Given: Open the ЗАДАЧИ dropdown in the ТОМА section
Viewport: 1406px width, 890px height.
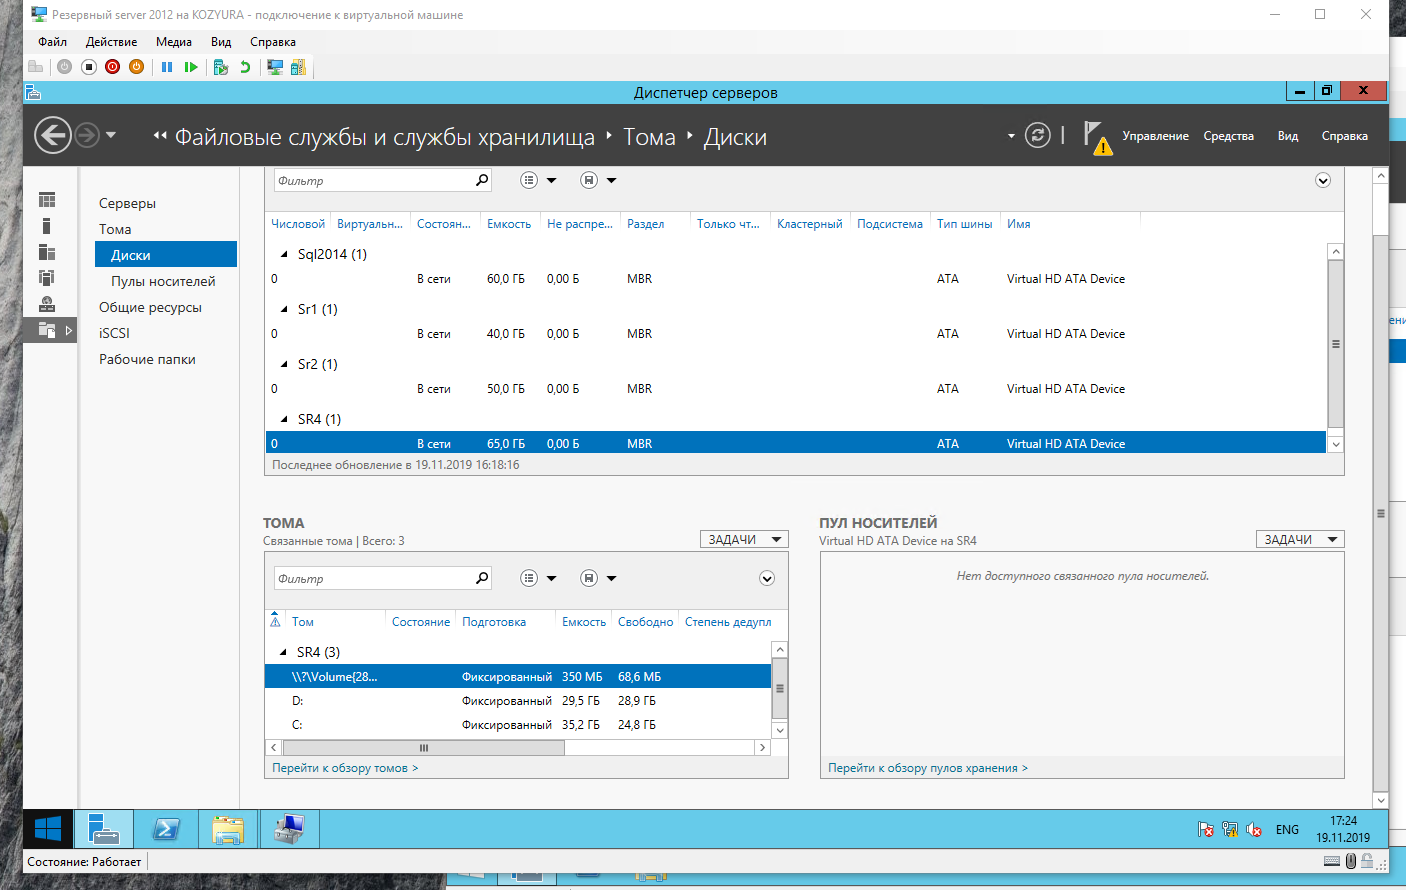Looking at the screenshot, I should 744,539.
